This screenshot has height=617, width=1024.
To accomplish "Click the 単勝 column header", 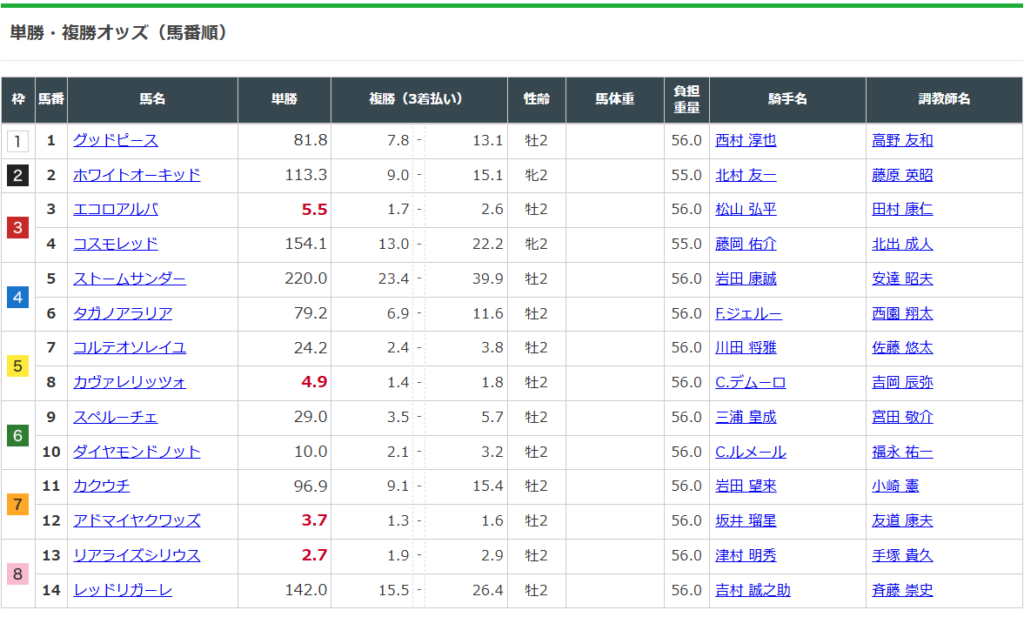I will (284, 100).
